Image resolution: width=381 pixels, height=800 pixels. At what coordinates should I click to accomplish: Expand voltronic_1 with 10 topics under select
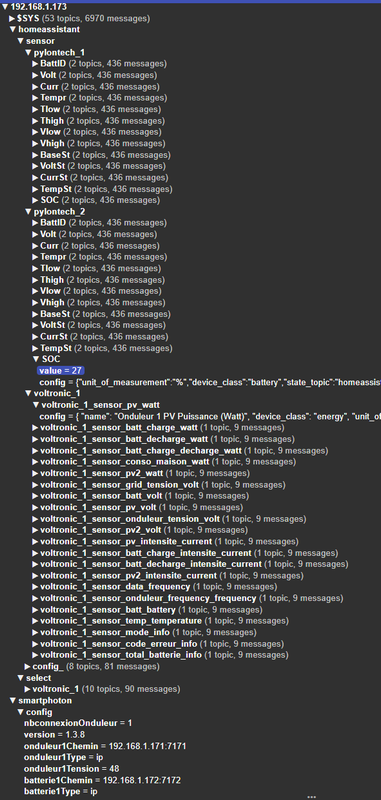click(28, 689)
